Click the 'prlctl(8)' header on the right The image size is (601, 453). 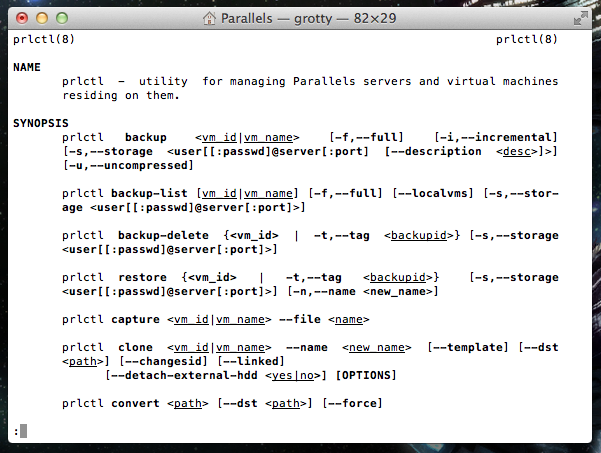(x=527, y=39)
